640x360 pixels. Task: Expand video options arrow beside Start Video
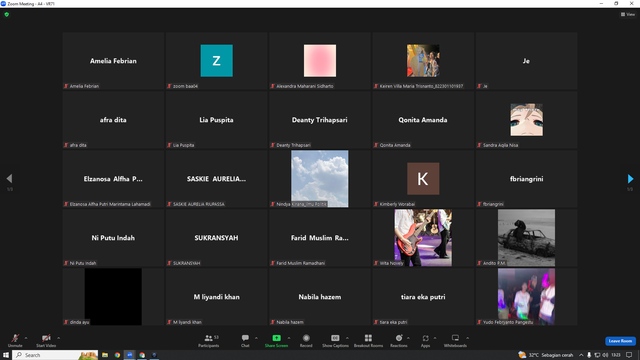pos(58,338)
